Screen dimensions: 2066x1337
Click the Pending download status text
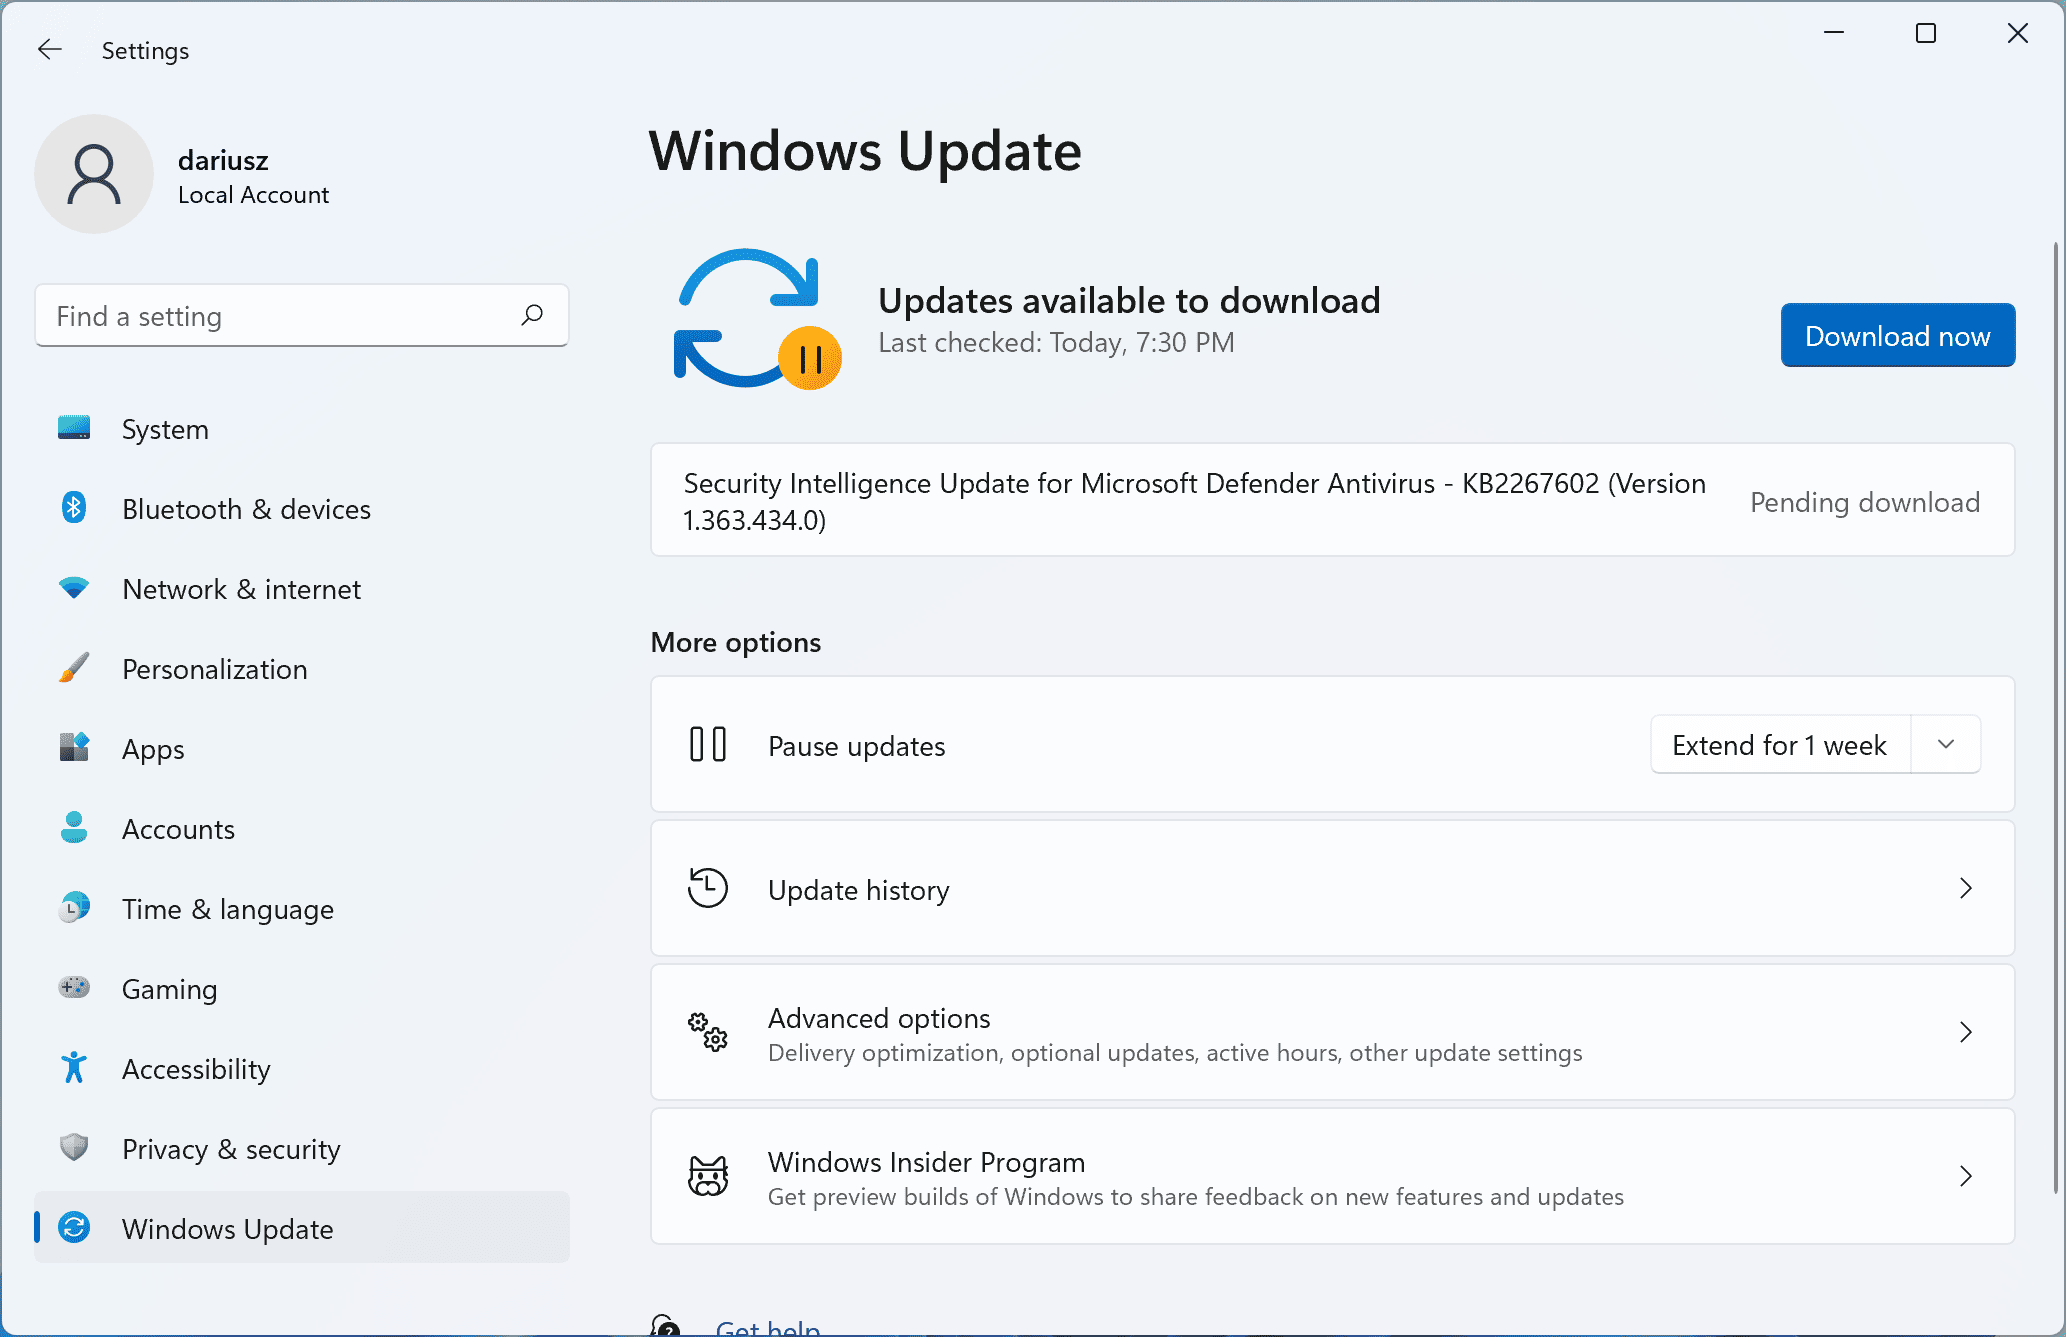pos(1865,502)
